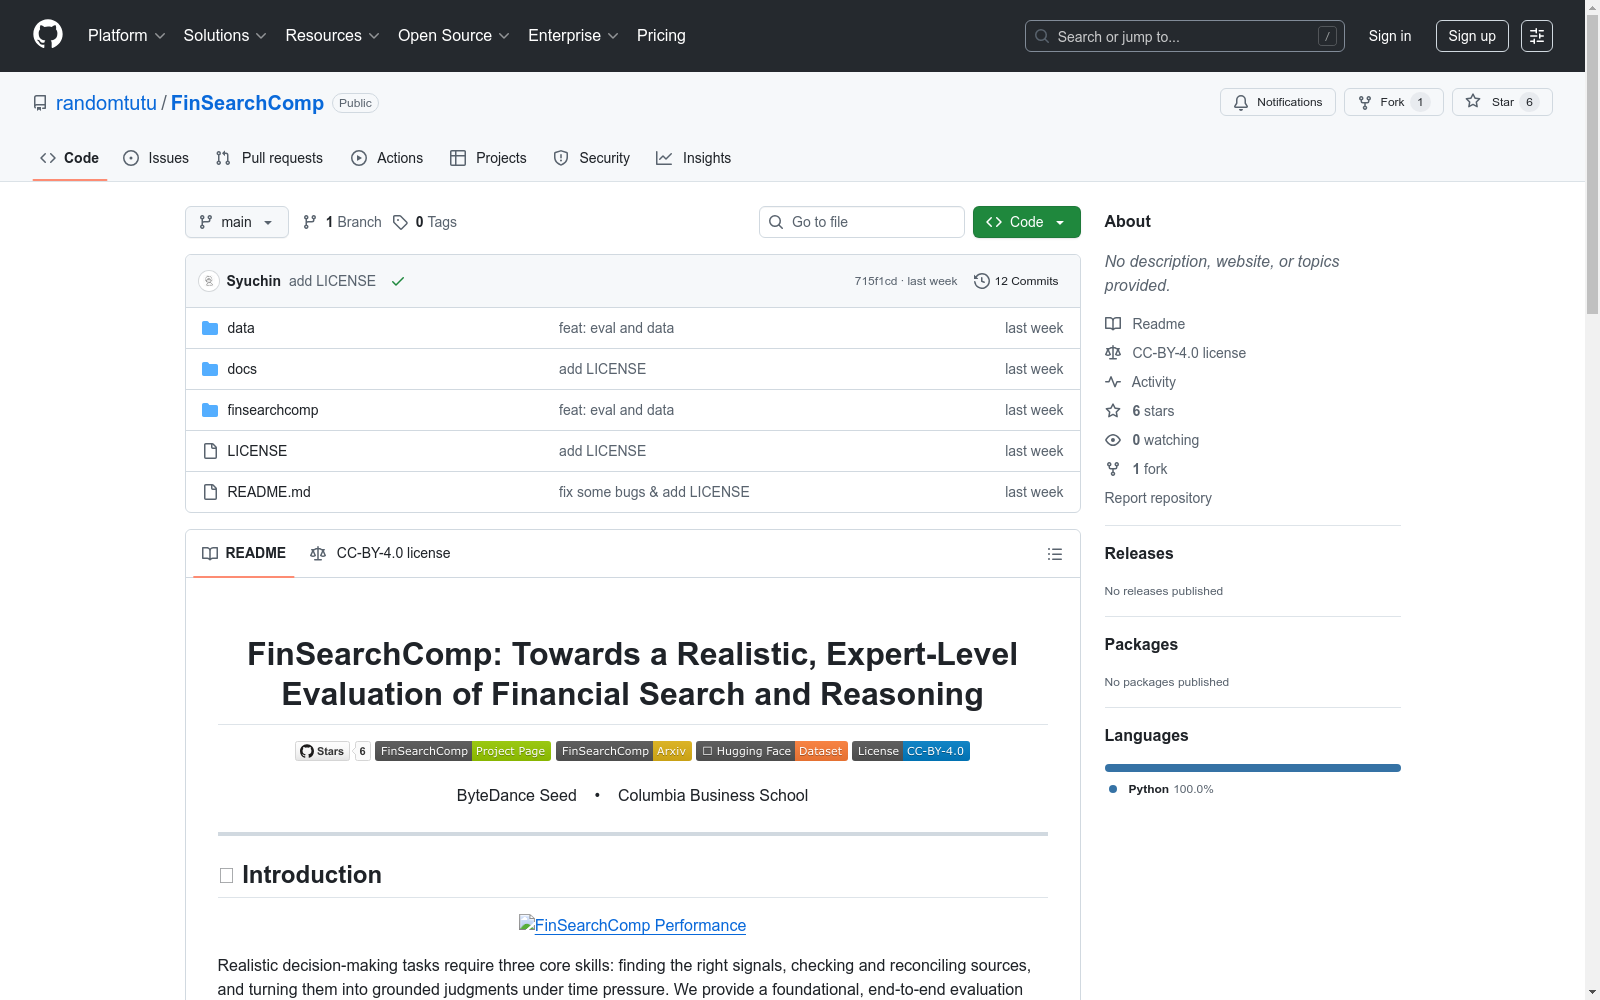
Task: Click the Sign up button
Action: (1472, 36)
